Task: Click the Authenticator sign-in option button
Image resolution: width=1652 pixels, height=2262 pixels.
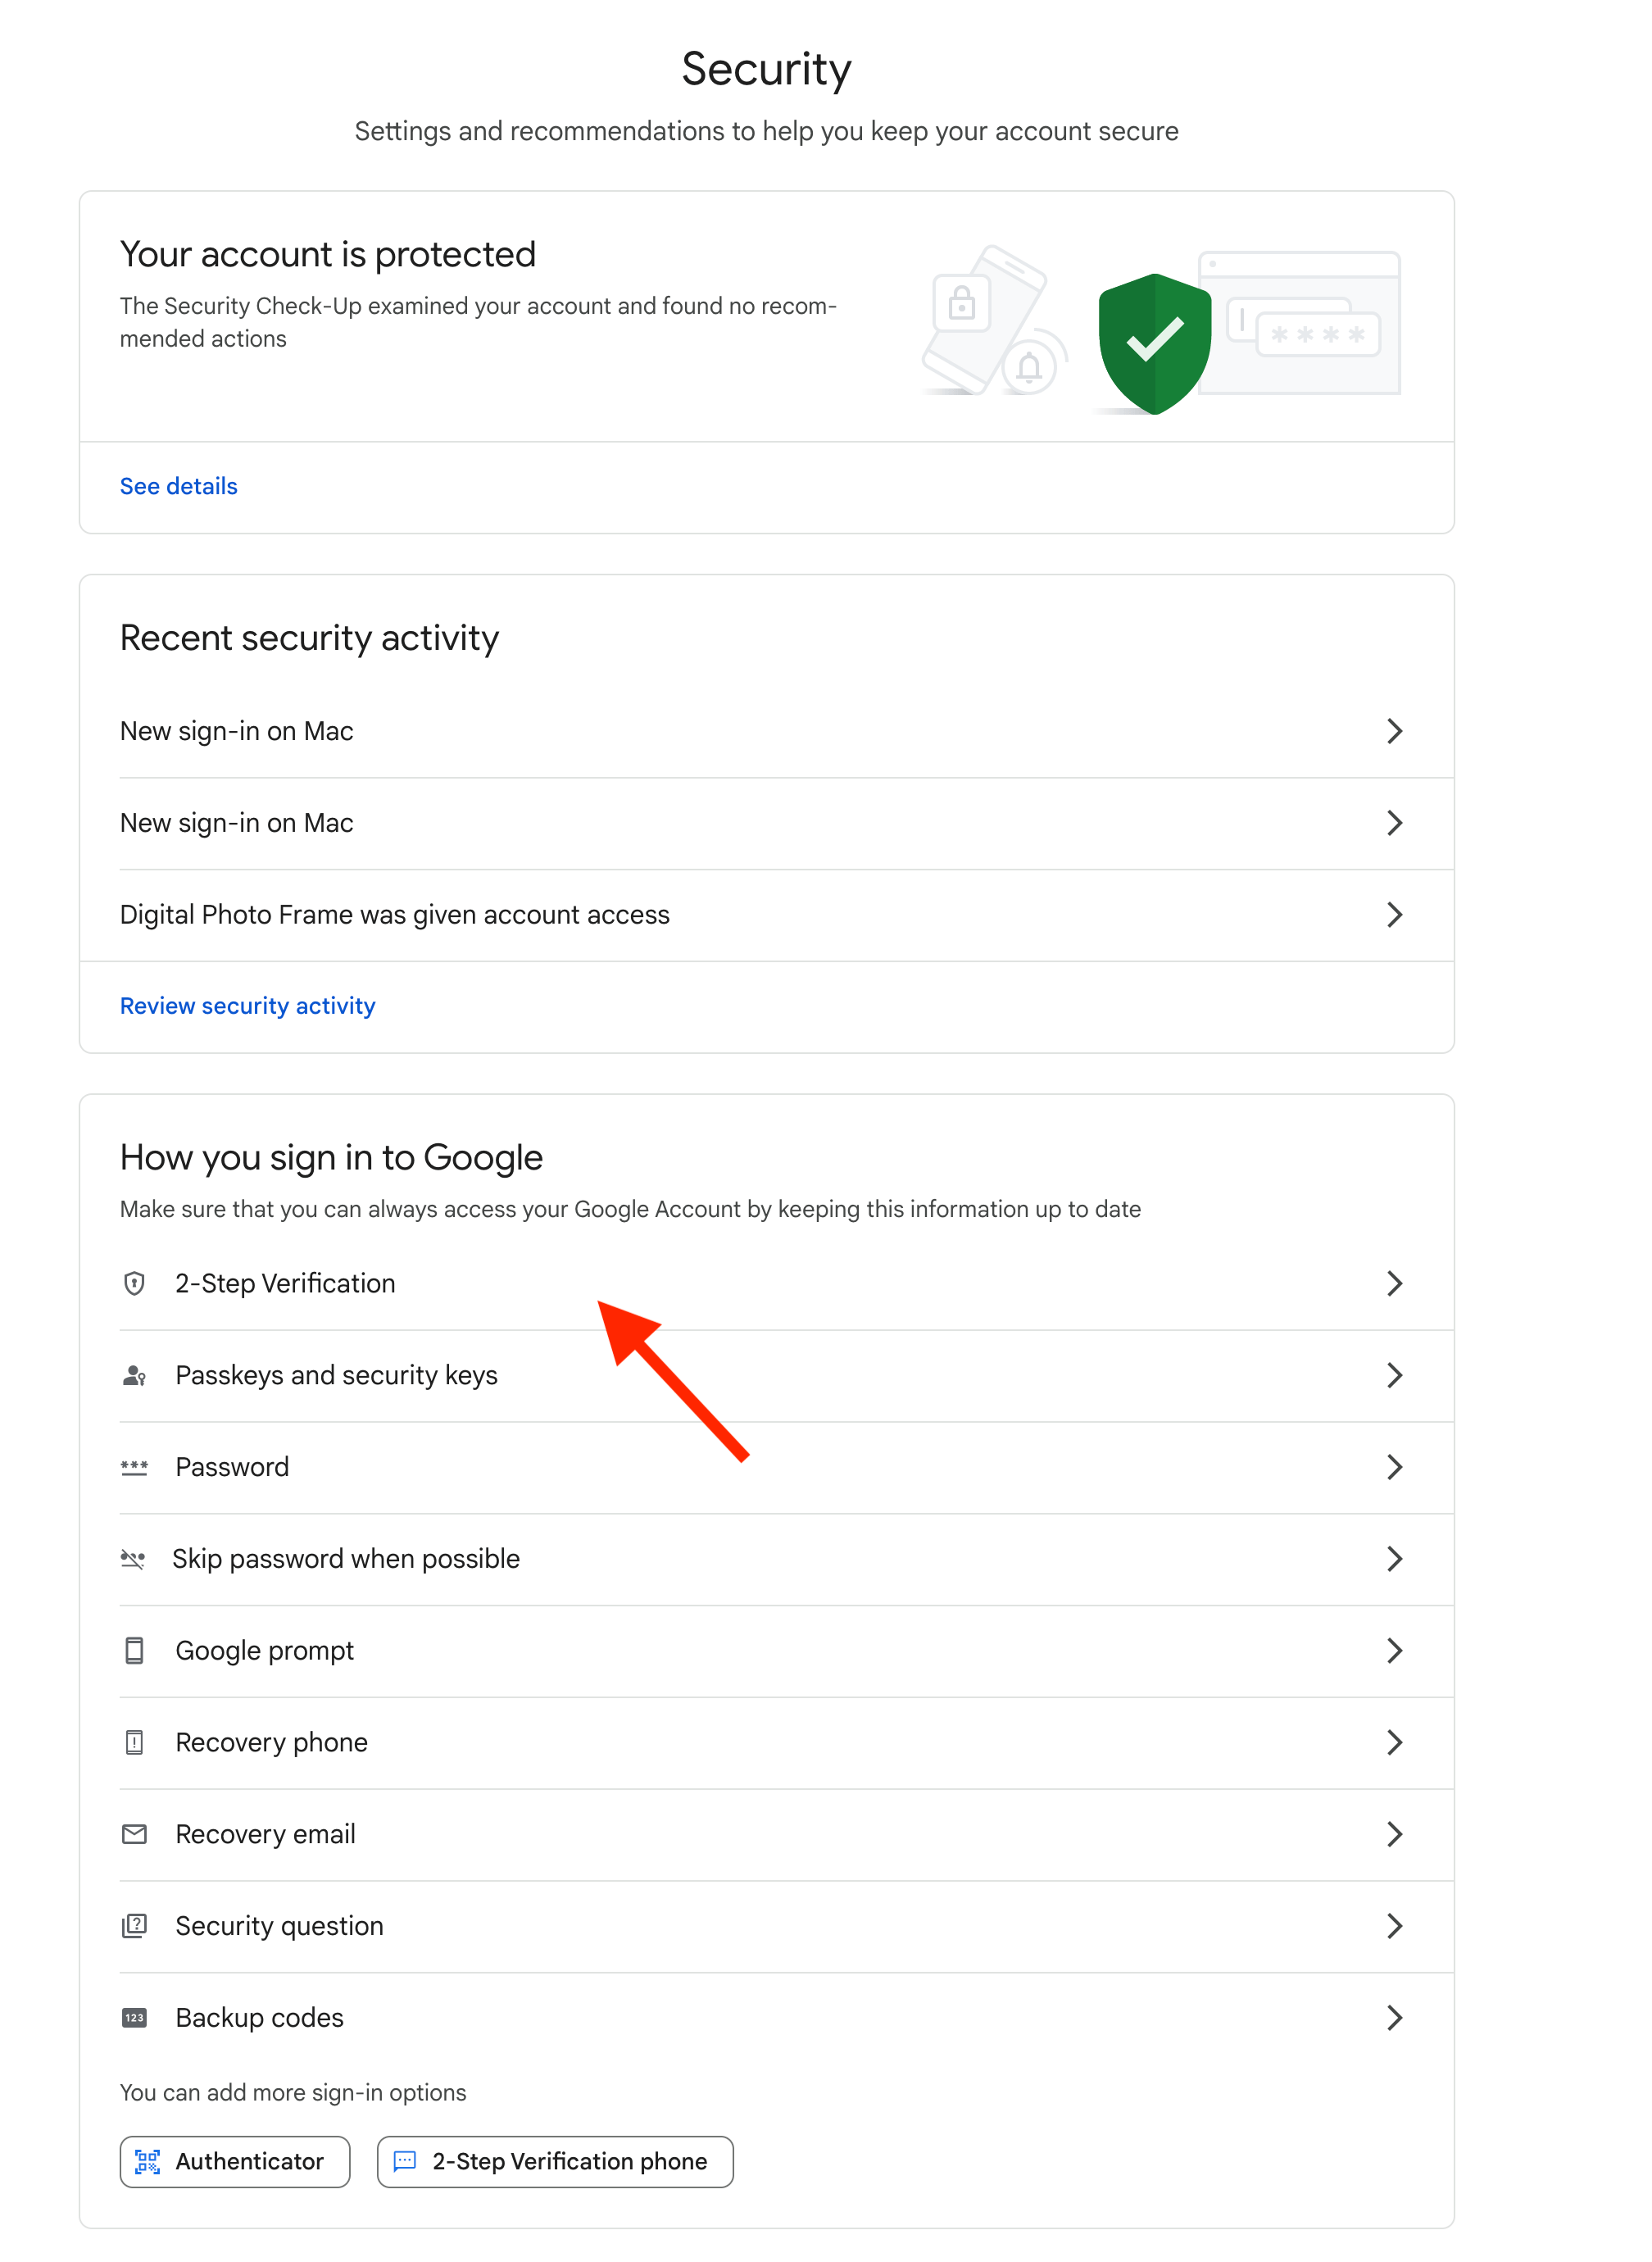Action: click(x=235, y=2162)
